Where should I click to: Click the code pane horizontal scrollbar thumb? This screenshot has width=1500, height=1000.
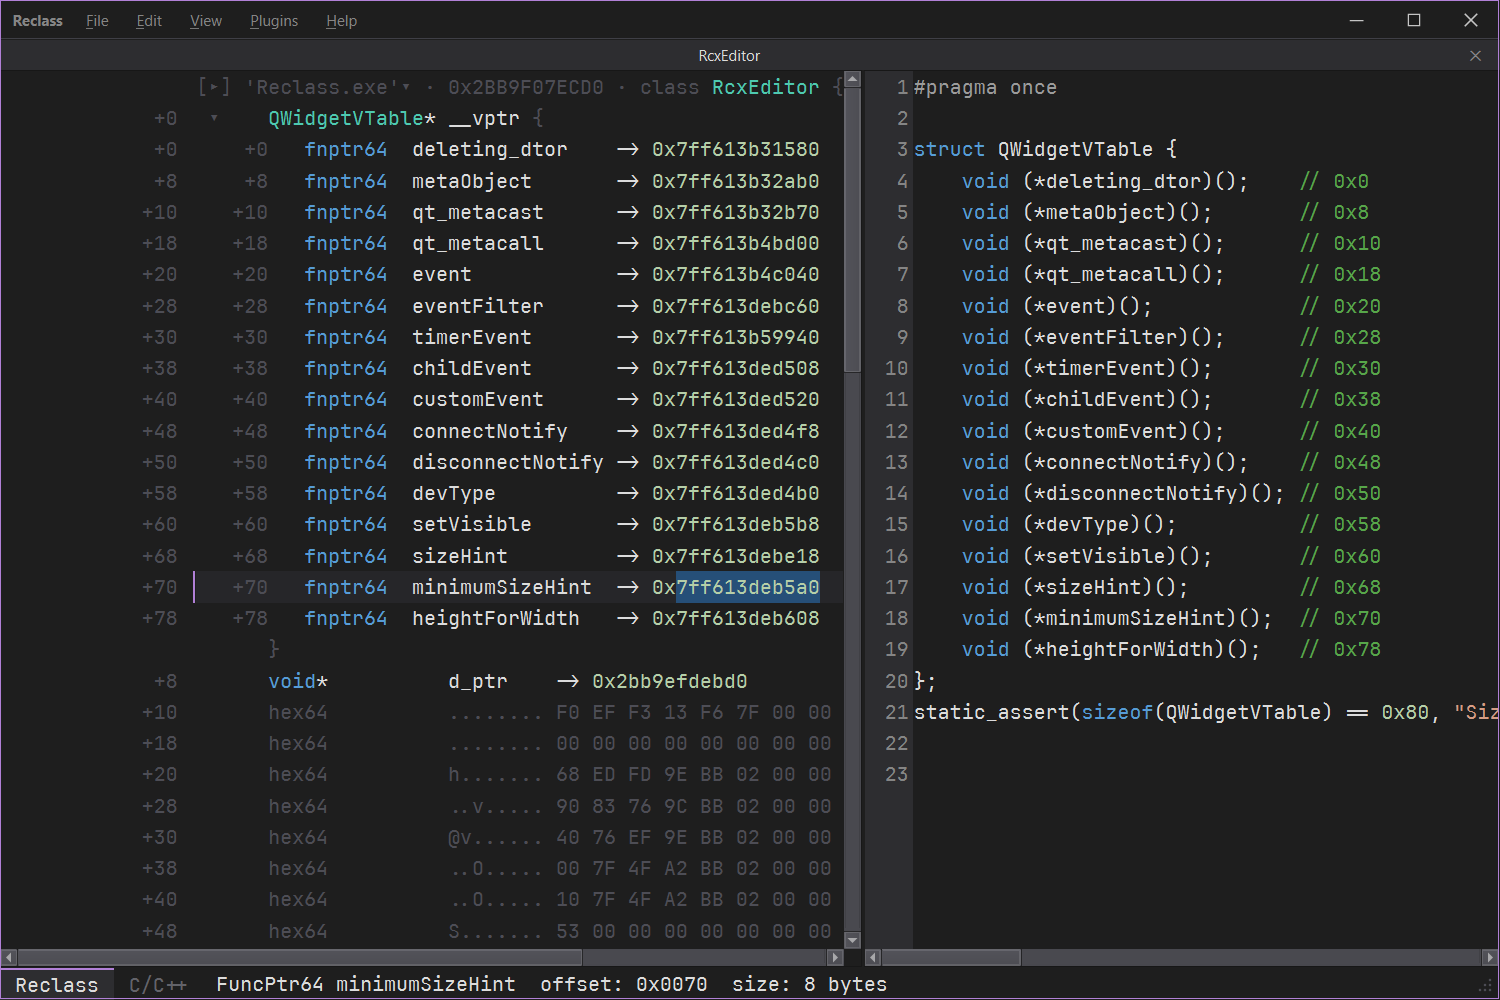(951, 958)
